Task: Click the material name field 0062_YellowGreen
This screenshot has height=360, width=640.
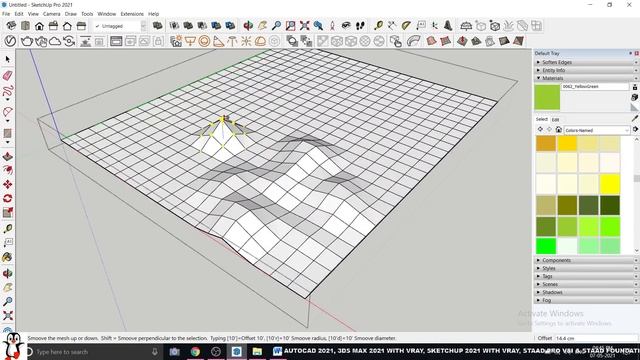Action: 595,87
